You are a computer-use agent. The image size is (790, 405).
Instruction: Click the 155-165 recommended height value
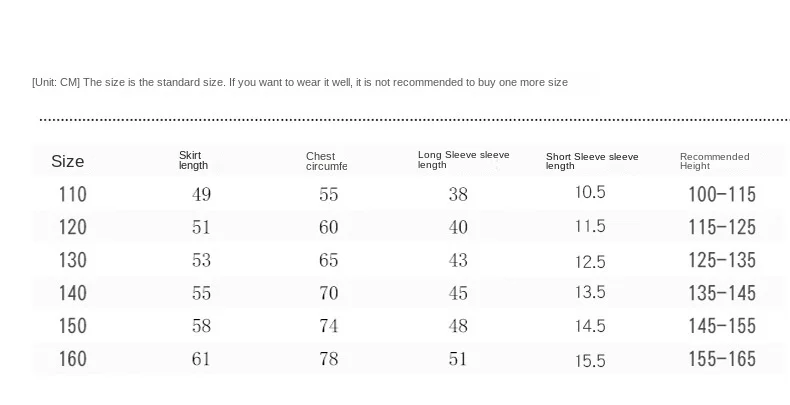(721, 359)
